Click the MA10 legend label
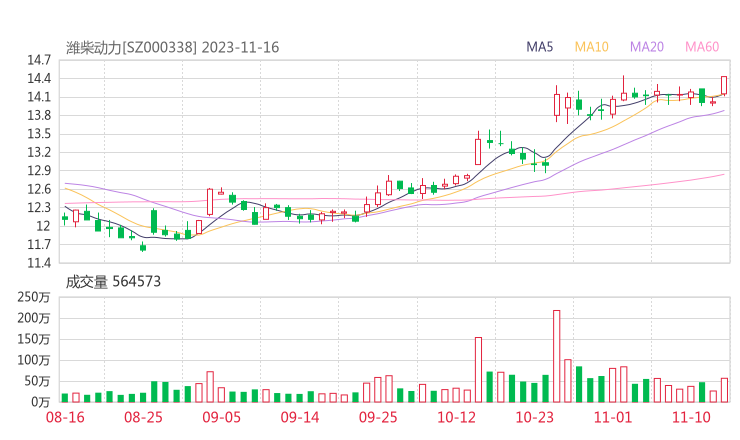 pos(591,47)
